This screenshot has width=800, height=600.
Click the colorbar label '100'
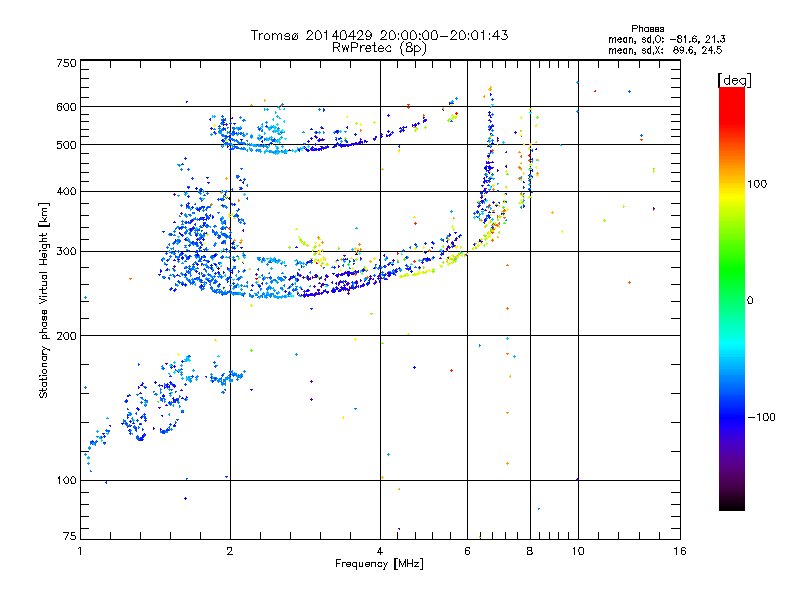[757, 184]
